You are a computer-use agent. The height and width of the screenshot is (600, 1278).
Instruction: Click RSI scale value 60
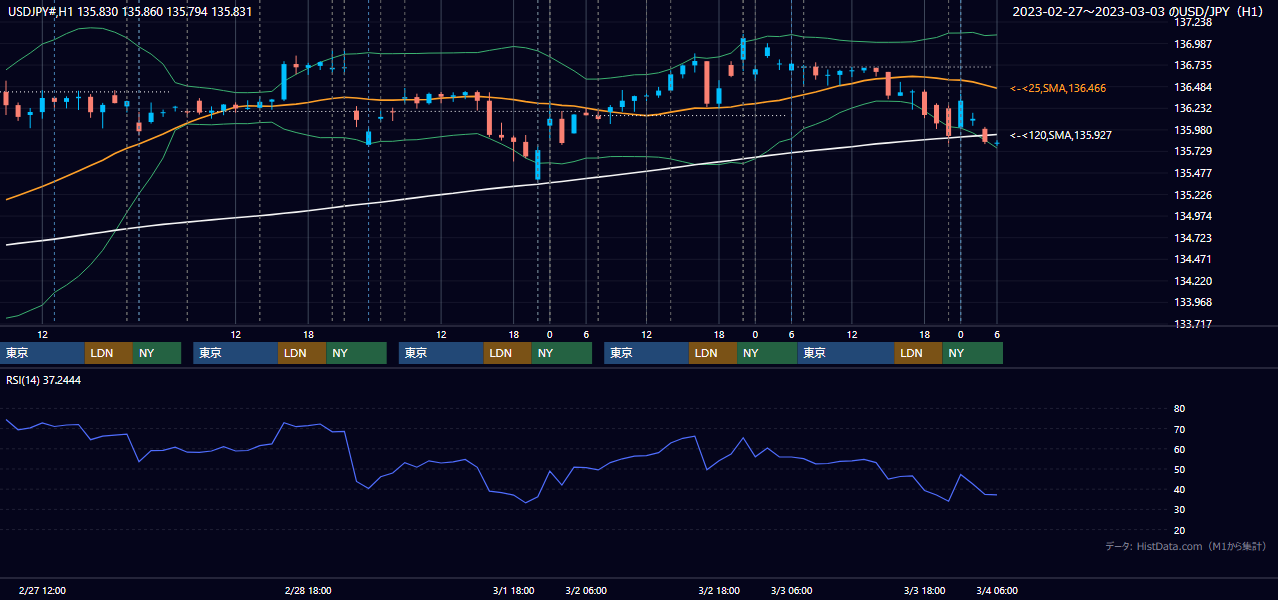click(1179, 449)
